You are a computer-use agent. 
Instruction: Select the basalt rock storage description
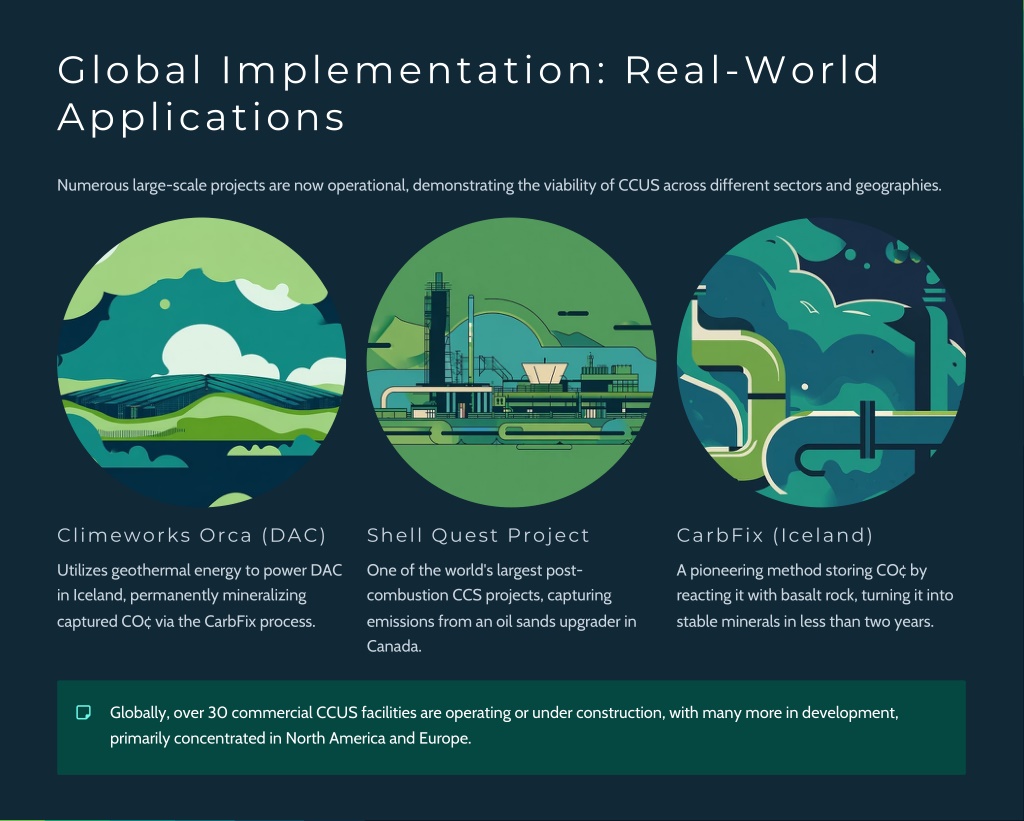point(815,595)
